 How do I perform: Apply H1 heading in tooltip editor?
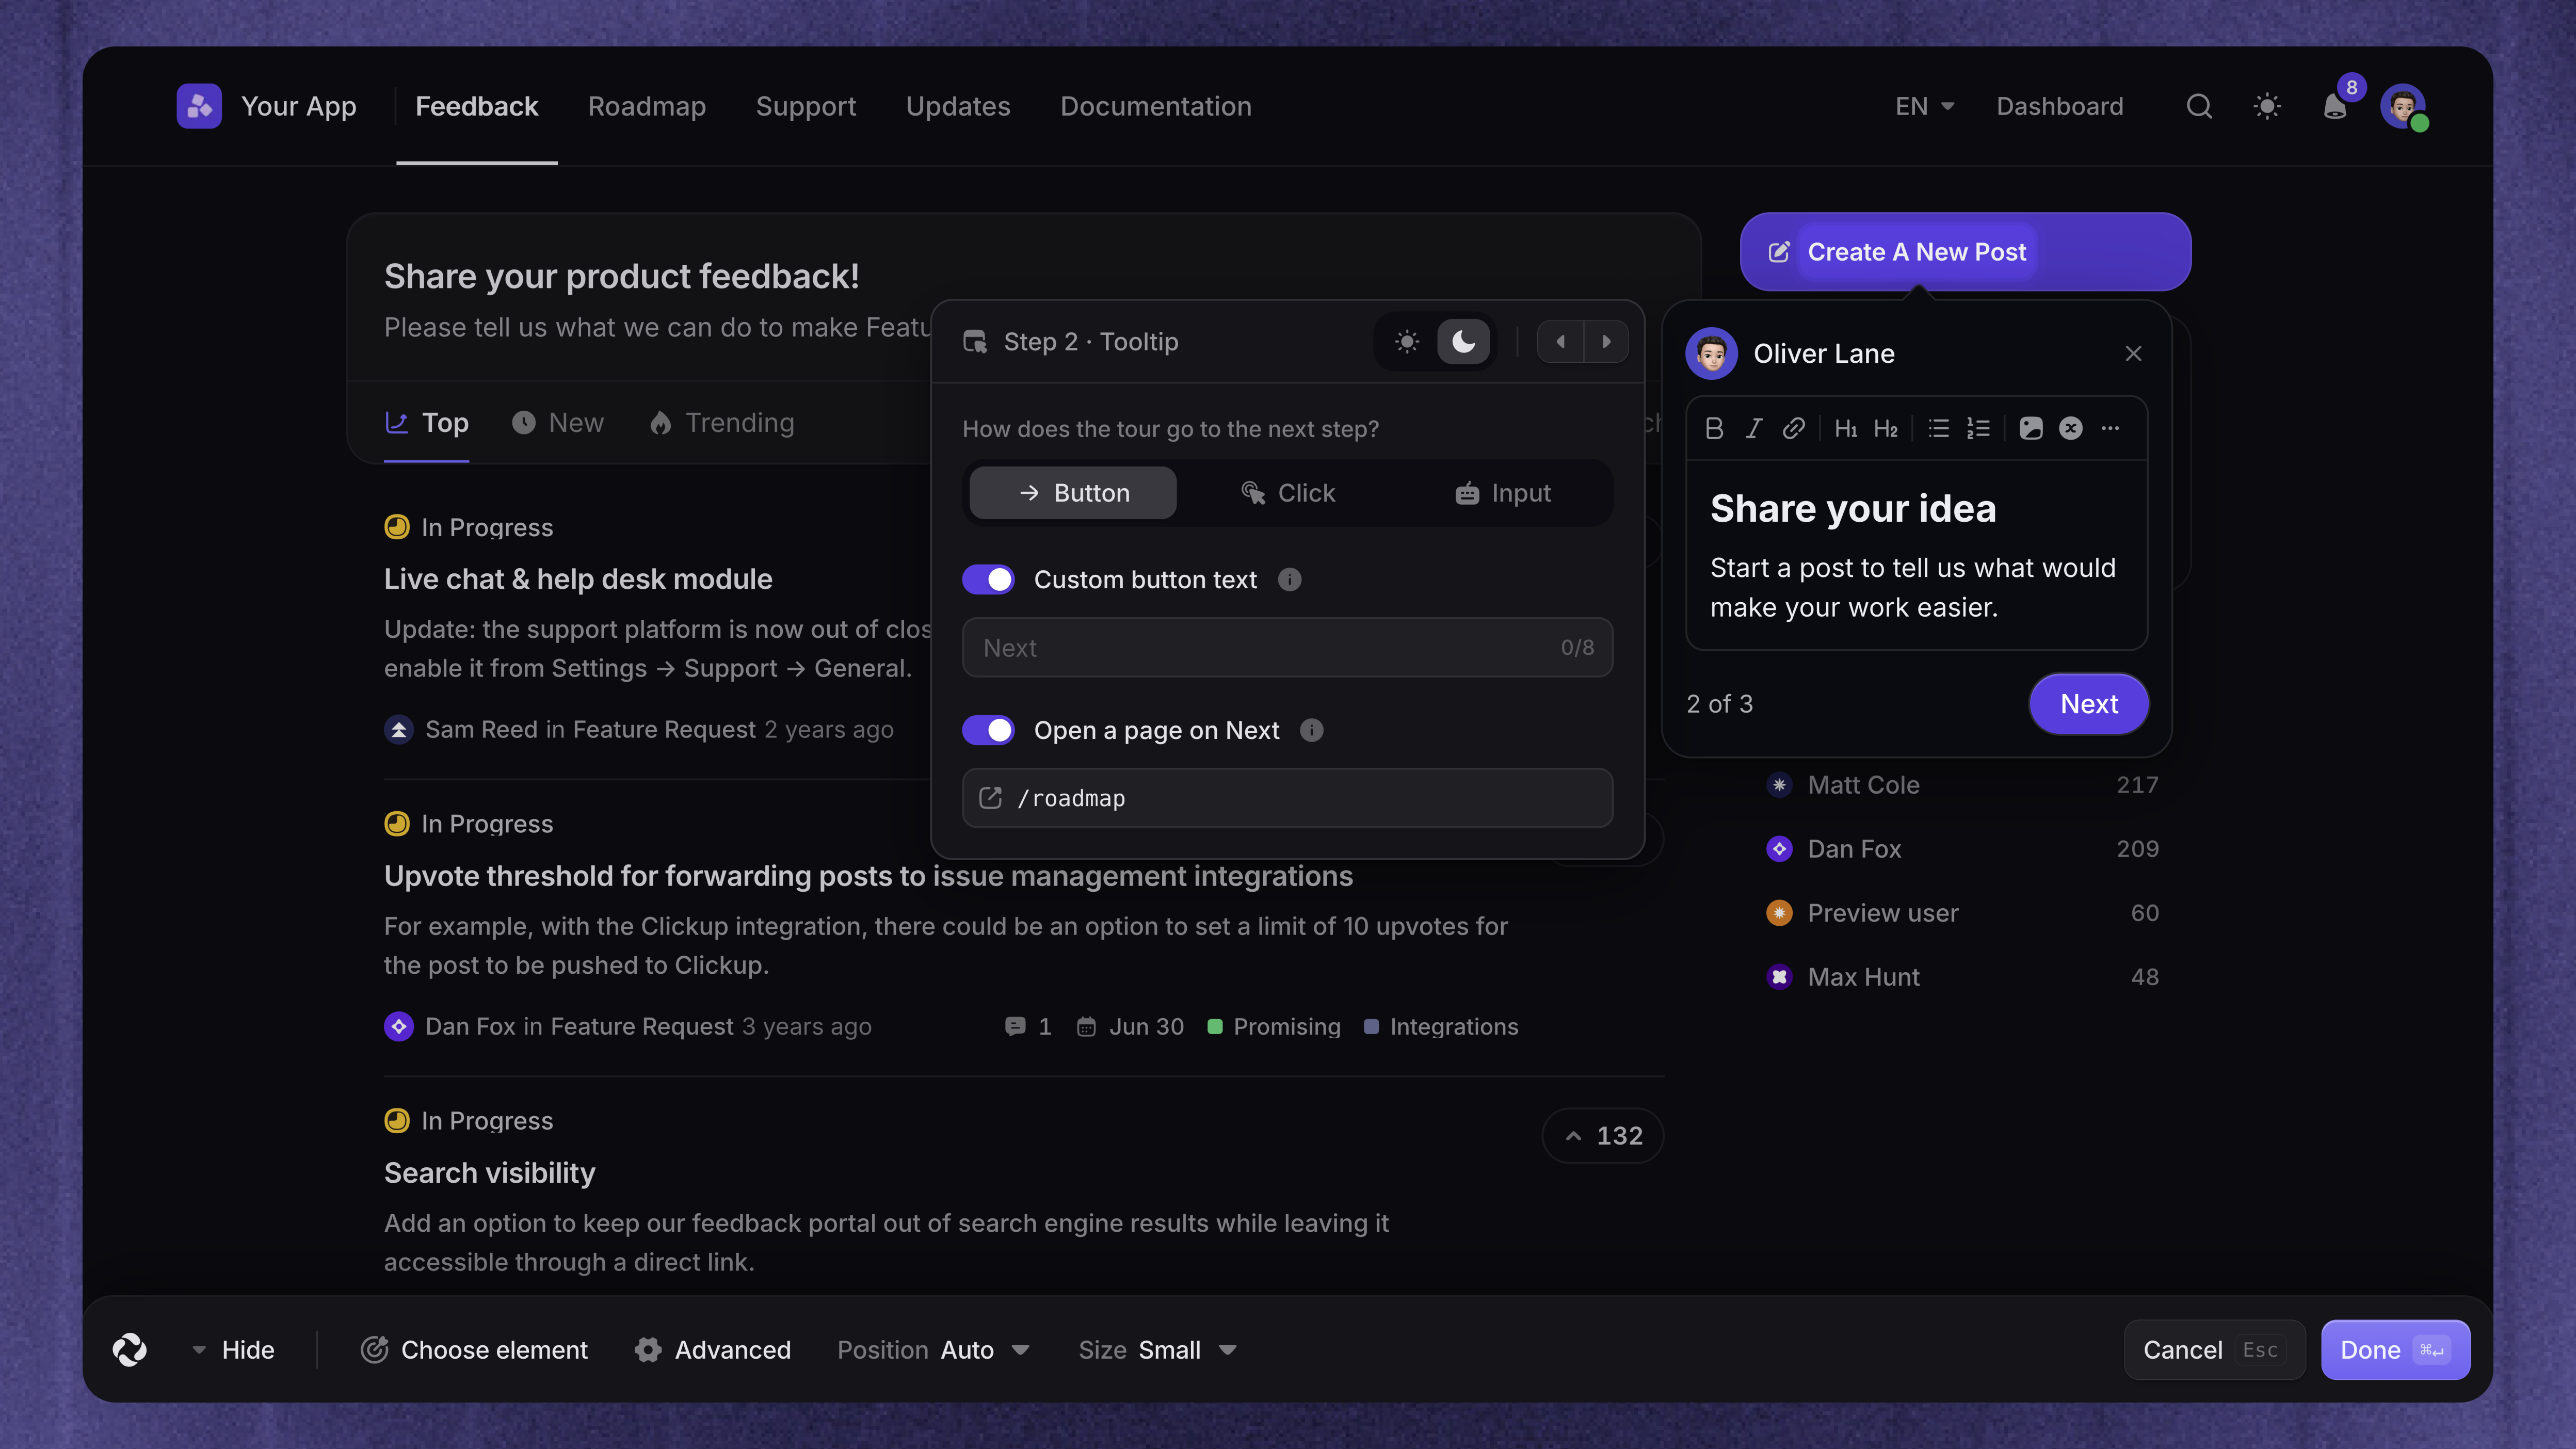pos(1846,429)
